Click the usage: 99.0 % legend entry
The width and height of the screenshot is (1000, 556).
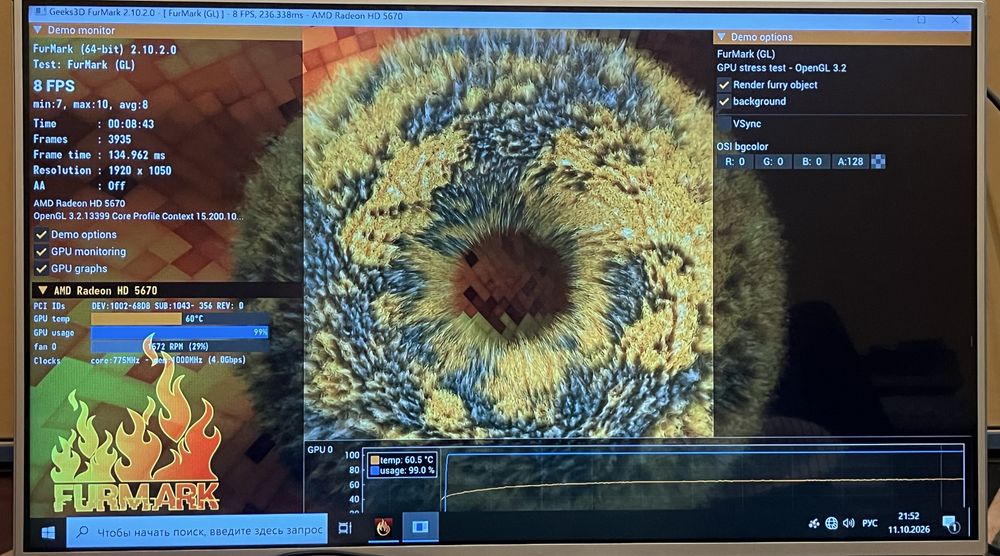pyautogui.click(x=402, y=471)
